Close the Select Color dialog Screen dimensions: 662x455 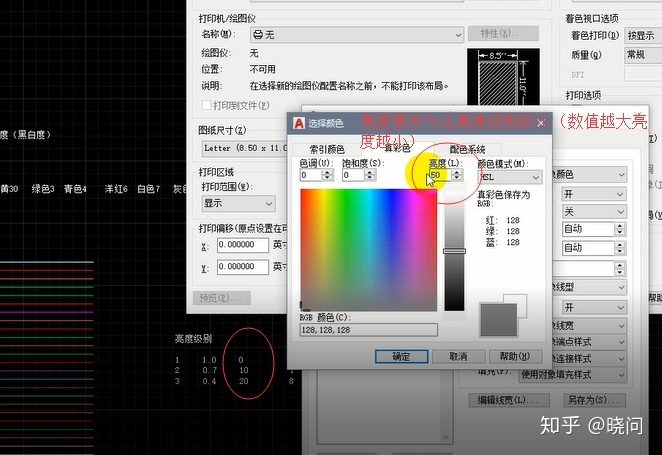pos(541,123)
